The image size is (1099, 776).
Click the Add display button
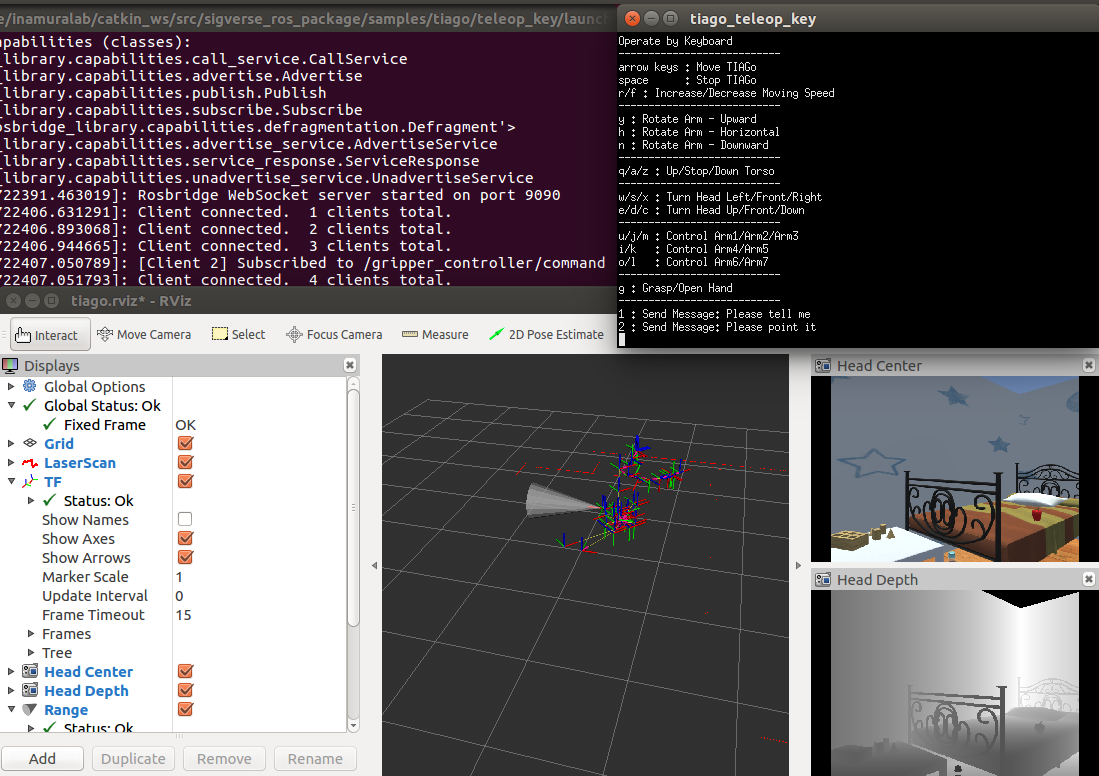43,759
